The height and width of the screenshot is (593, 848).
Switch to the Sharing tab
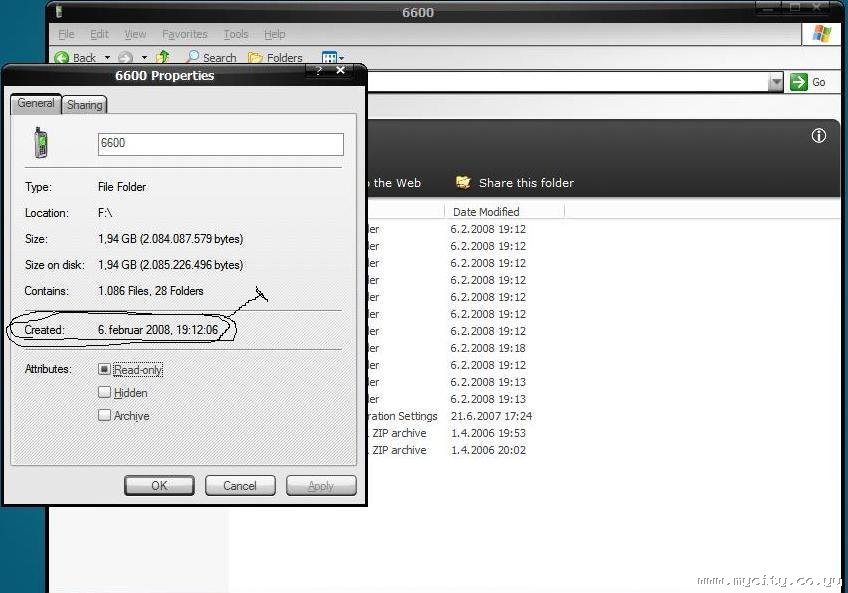[x=84, y=104]
